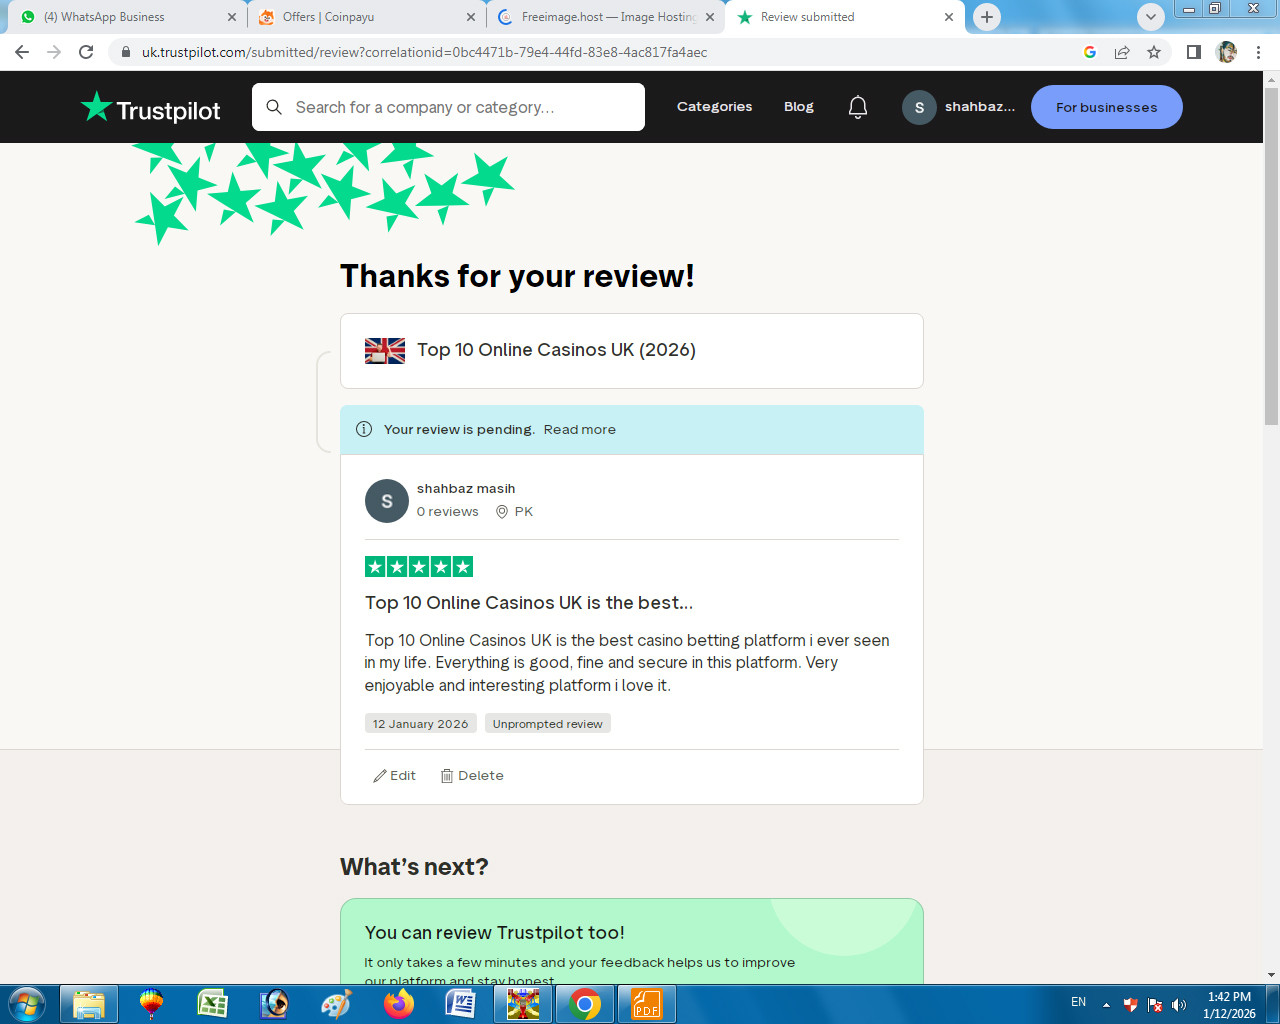
Task: Click reviewer avatar beside shahbaz masih
Action: click(x=387, y=501)
